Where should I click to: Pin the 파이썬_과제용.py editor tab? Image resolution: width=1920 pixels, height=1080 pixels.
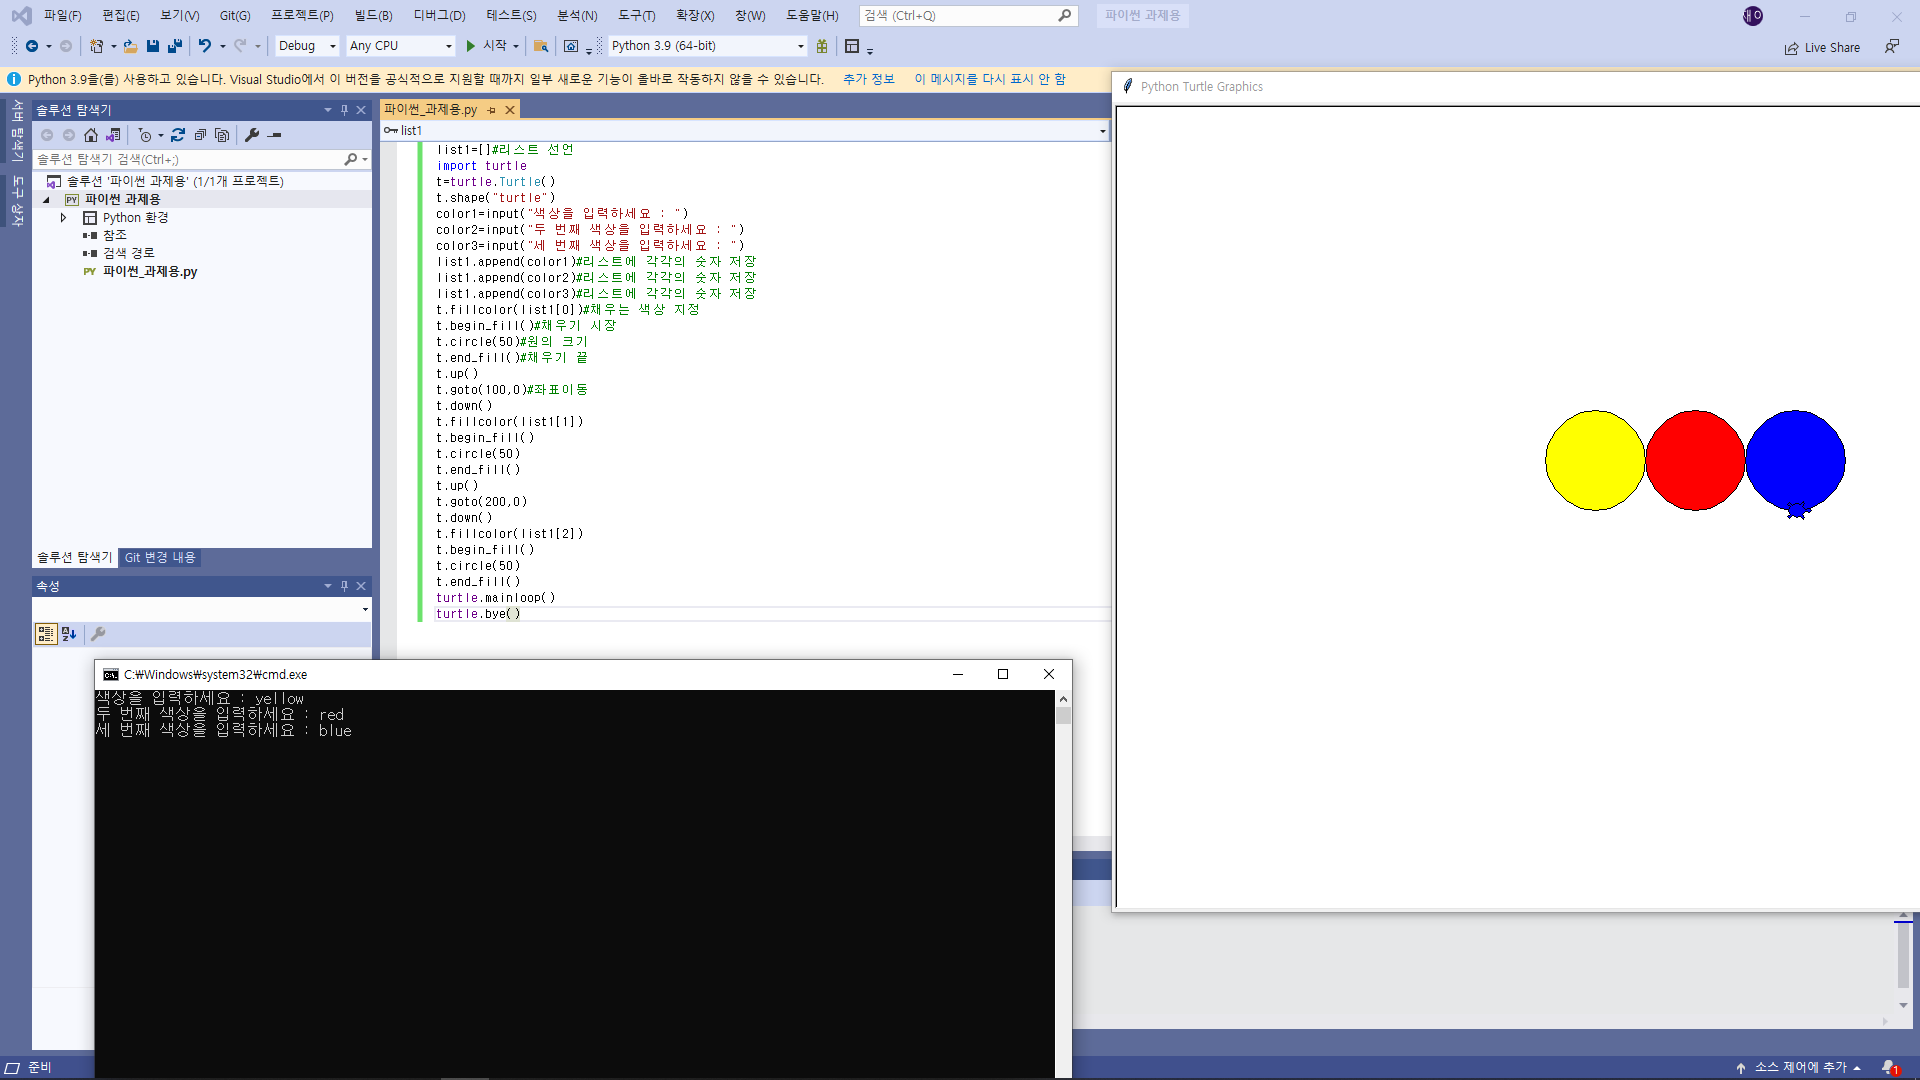pyautogui.click(x=491, y=110)
